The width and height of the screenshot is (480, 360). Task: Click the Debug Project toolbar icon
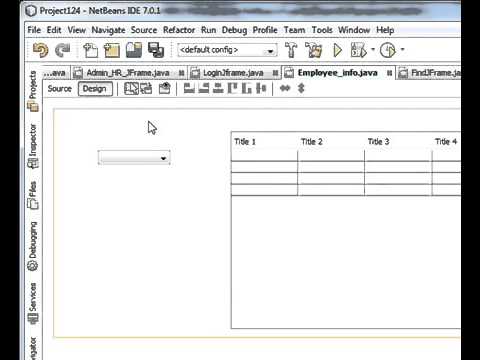pyautogui.click(x=359, y=50)
